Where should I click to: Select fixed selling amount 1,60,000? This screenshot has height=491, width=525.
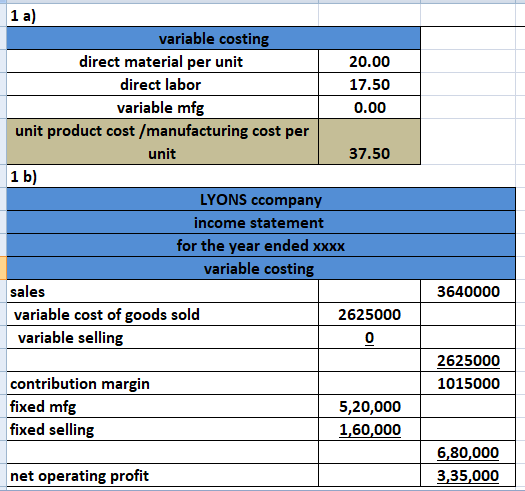[x=369, y=429]
